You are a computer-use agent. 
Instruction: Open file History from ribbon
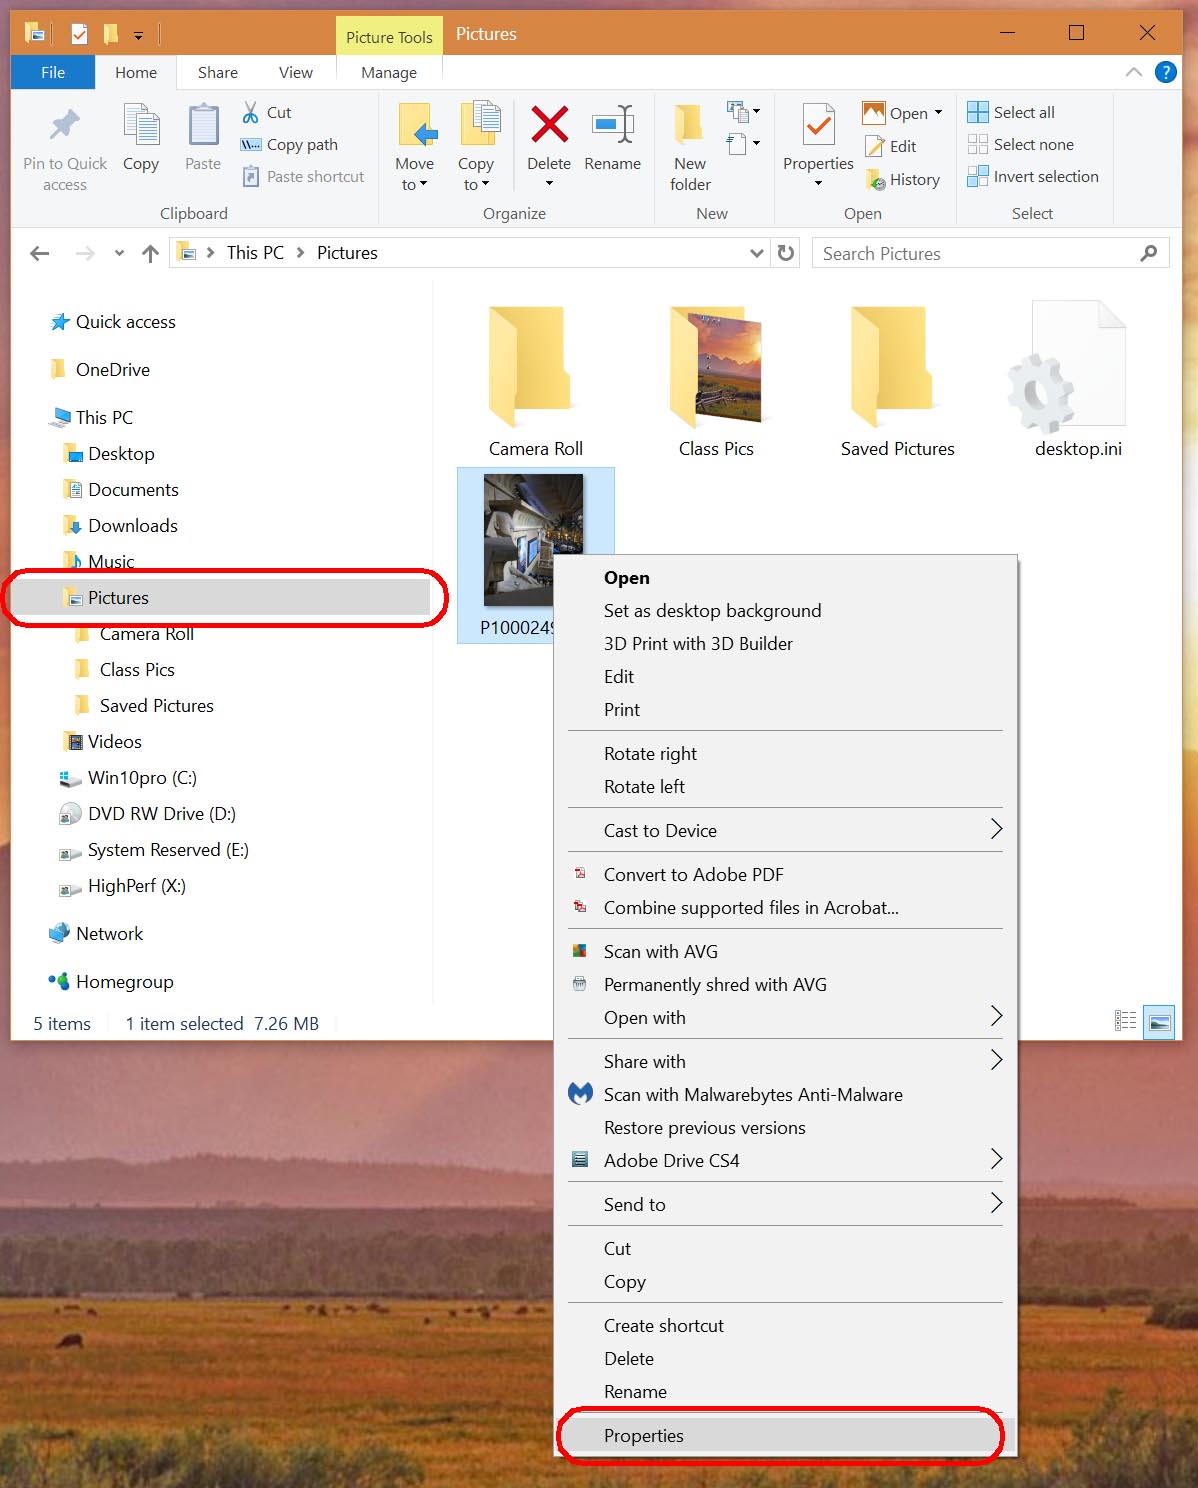[x=903, y=180]
